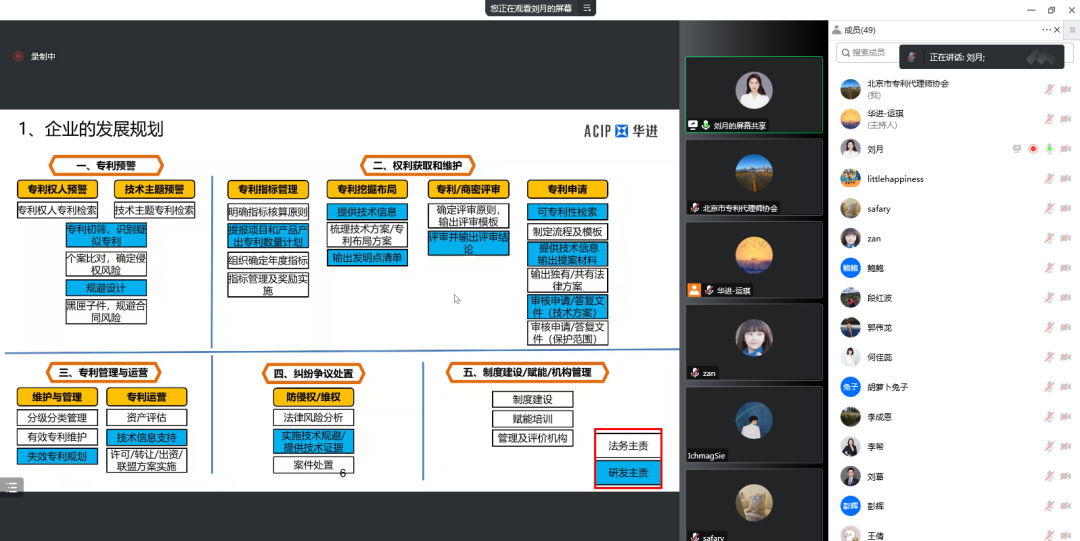Open the hamburger menu beside members panel

pyautogui.click(x=1072, y=30)
